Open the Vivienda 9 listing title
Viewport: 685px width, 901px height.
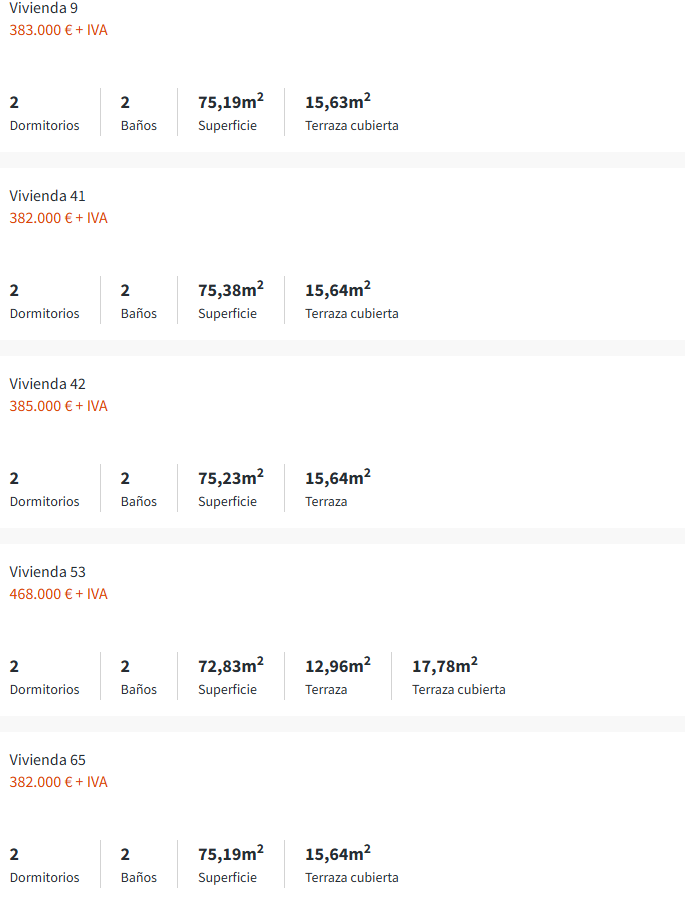pyautogui.click(x=44, y=8)
